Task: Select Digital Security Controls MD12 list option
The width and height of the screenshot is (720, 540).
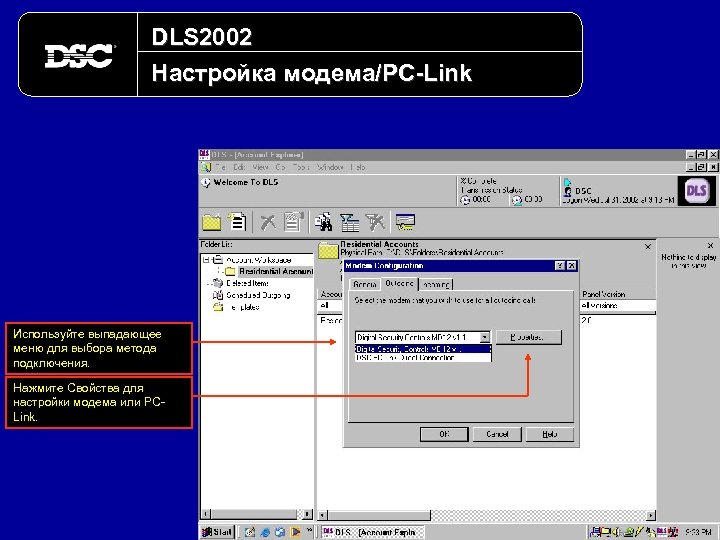Action: [x=423, y=349]
